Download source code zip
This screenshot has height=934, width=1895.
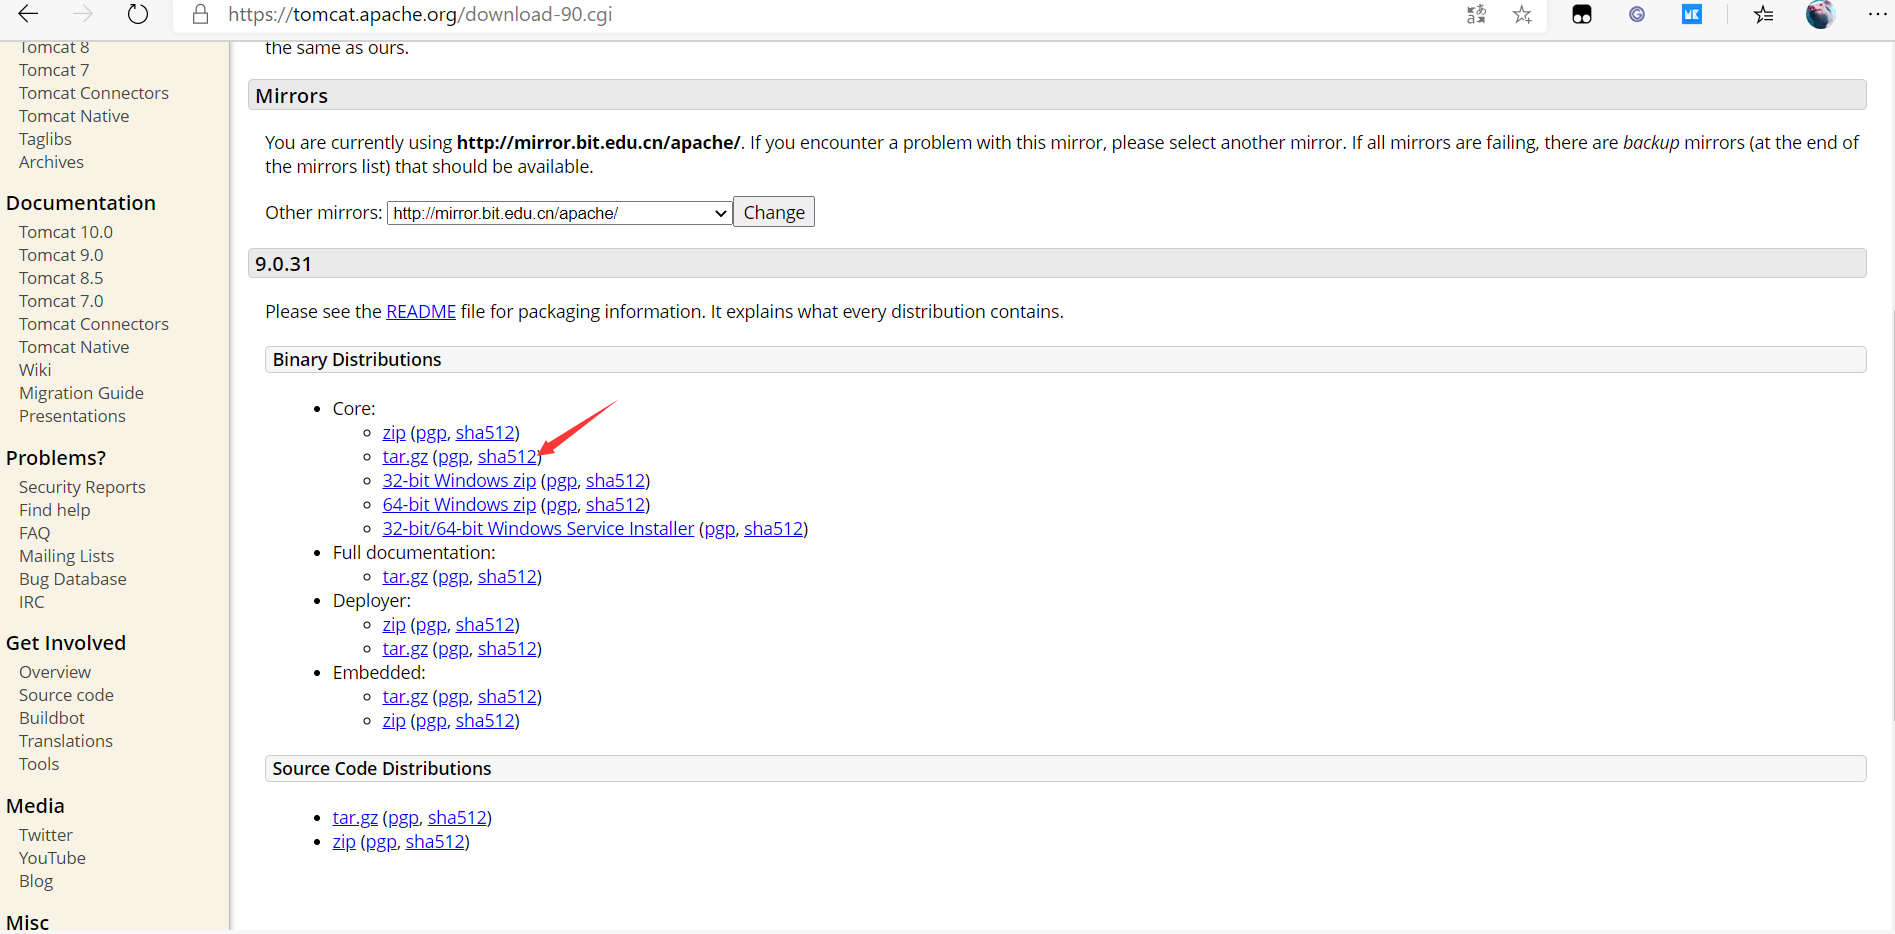(x=344, y=842)
